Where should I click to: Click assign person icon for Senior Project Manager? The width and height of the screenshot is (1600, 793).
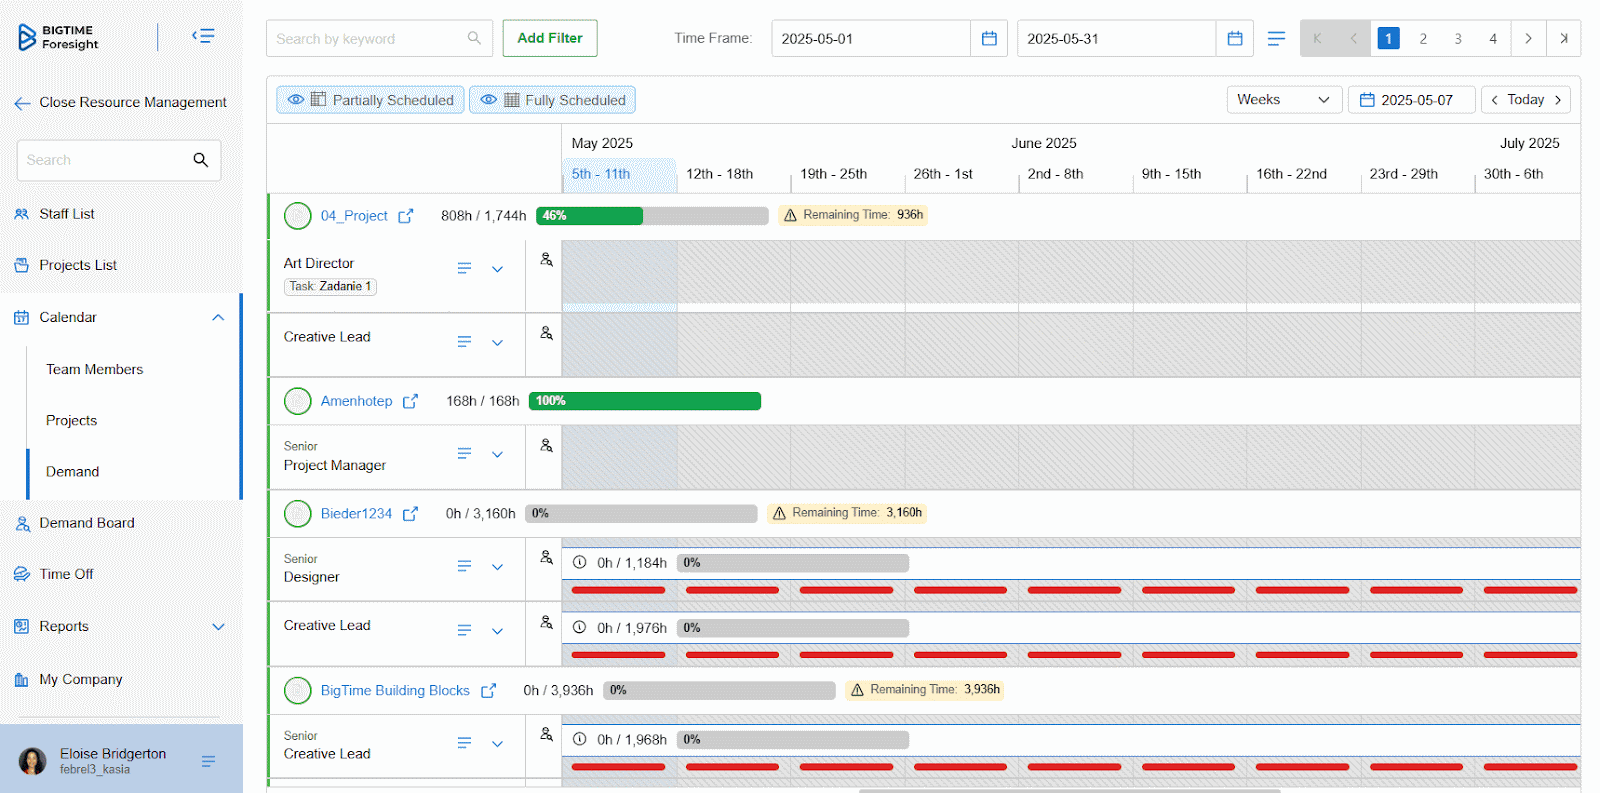point(547,446)
